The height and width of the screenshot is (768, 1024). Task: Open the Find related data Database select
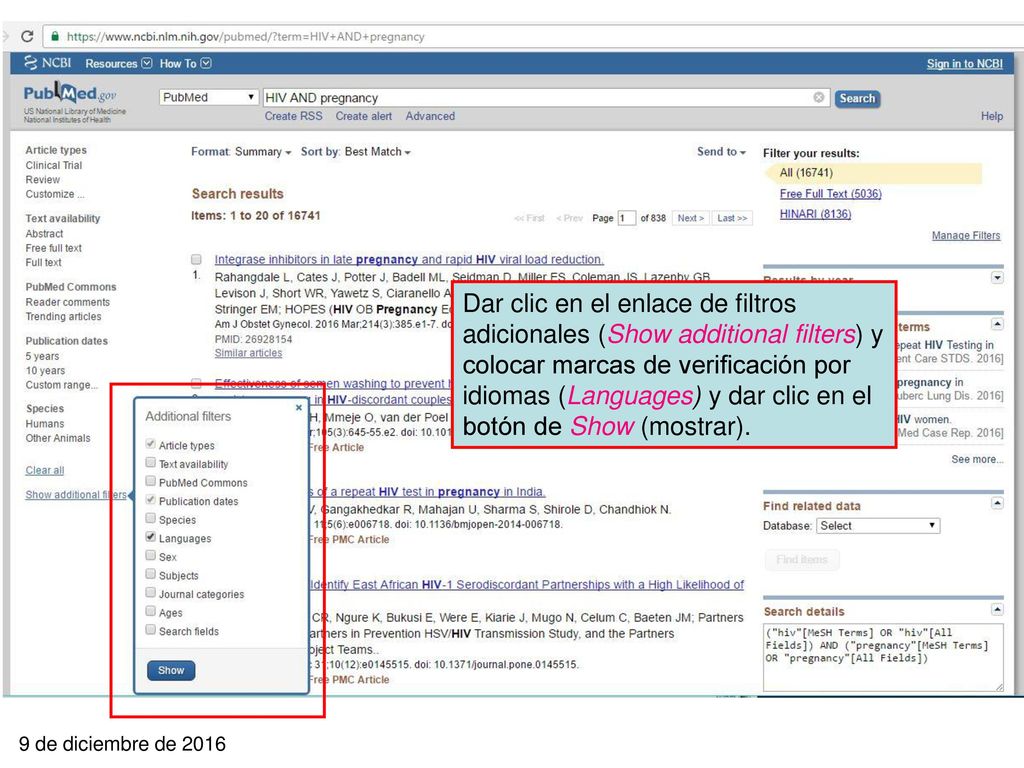[878, 526]
